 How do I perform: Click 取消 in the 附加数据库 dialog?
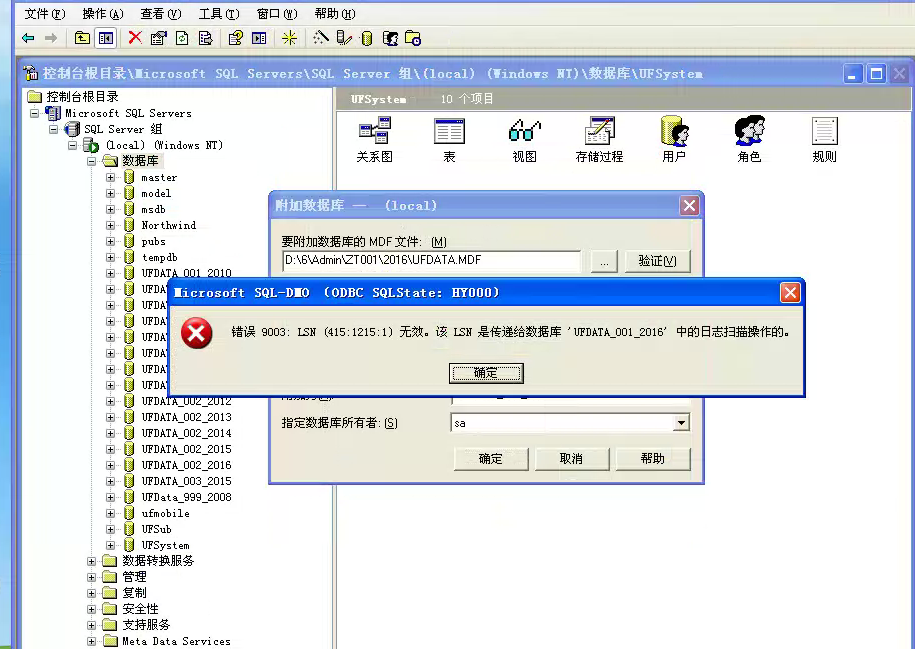click(572, 459)
